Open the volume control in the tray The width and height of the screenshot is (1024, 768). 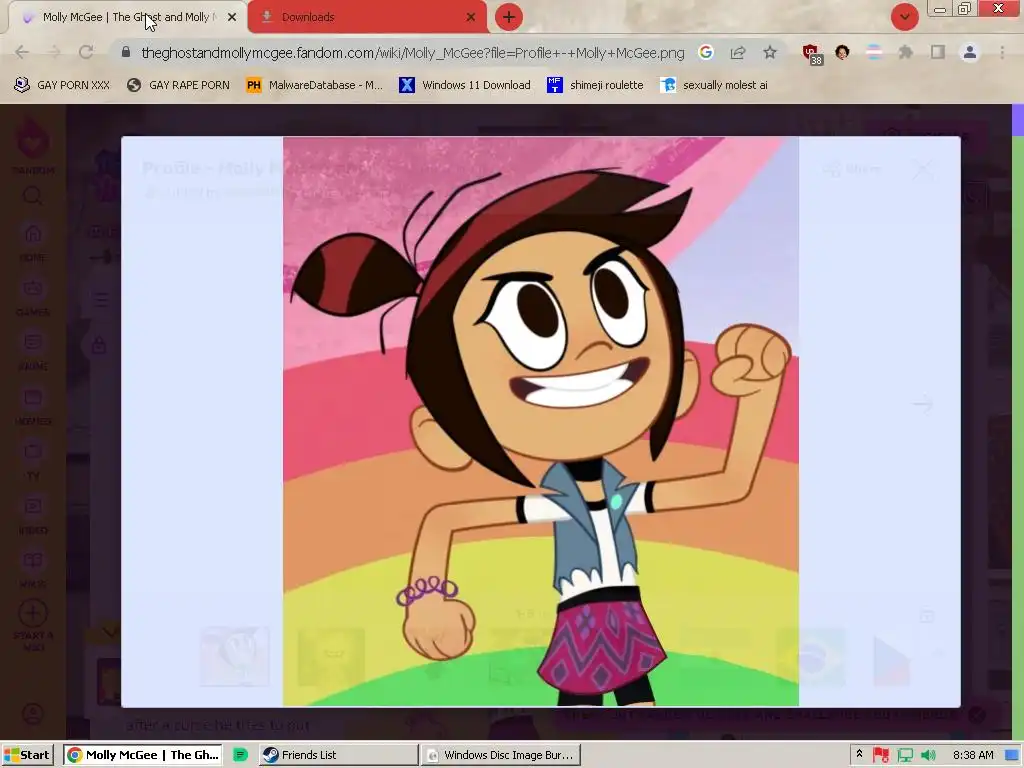click(x=928, y=755)
